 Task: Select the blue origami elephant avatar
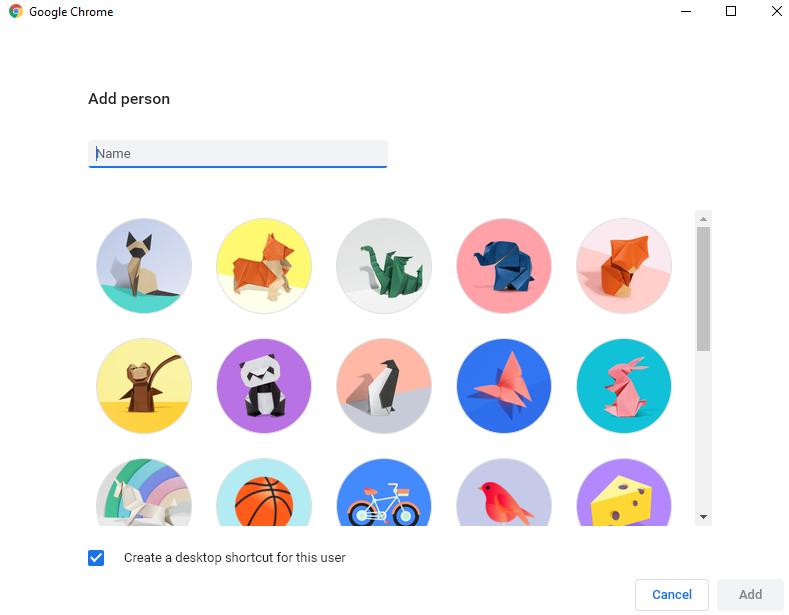tap(504, 266)
